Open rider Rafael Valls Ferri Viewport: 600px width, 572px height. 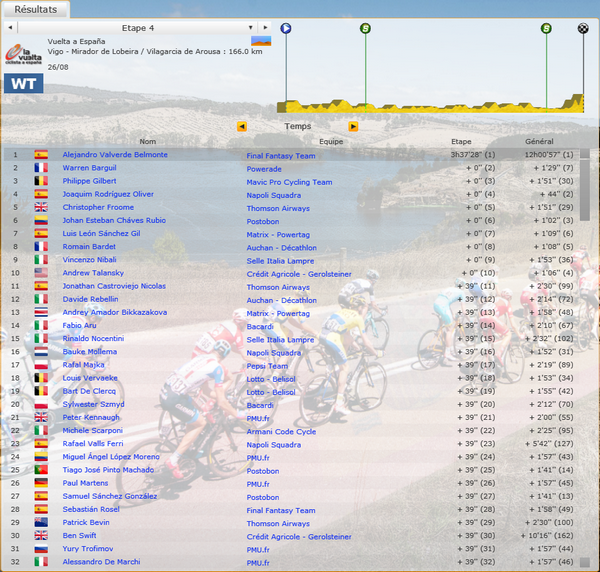coord(93,443)
